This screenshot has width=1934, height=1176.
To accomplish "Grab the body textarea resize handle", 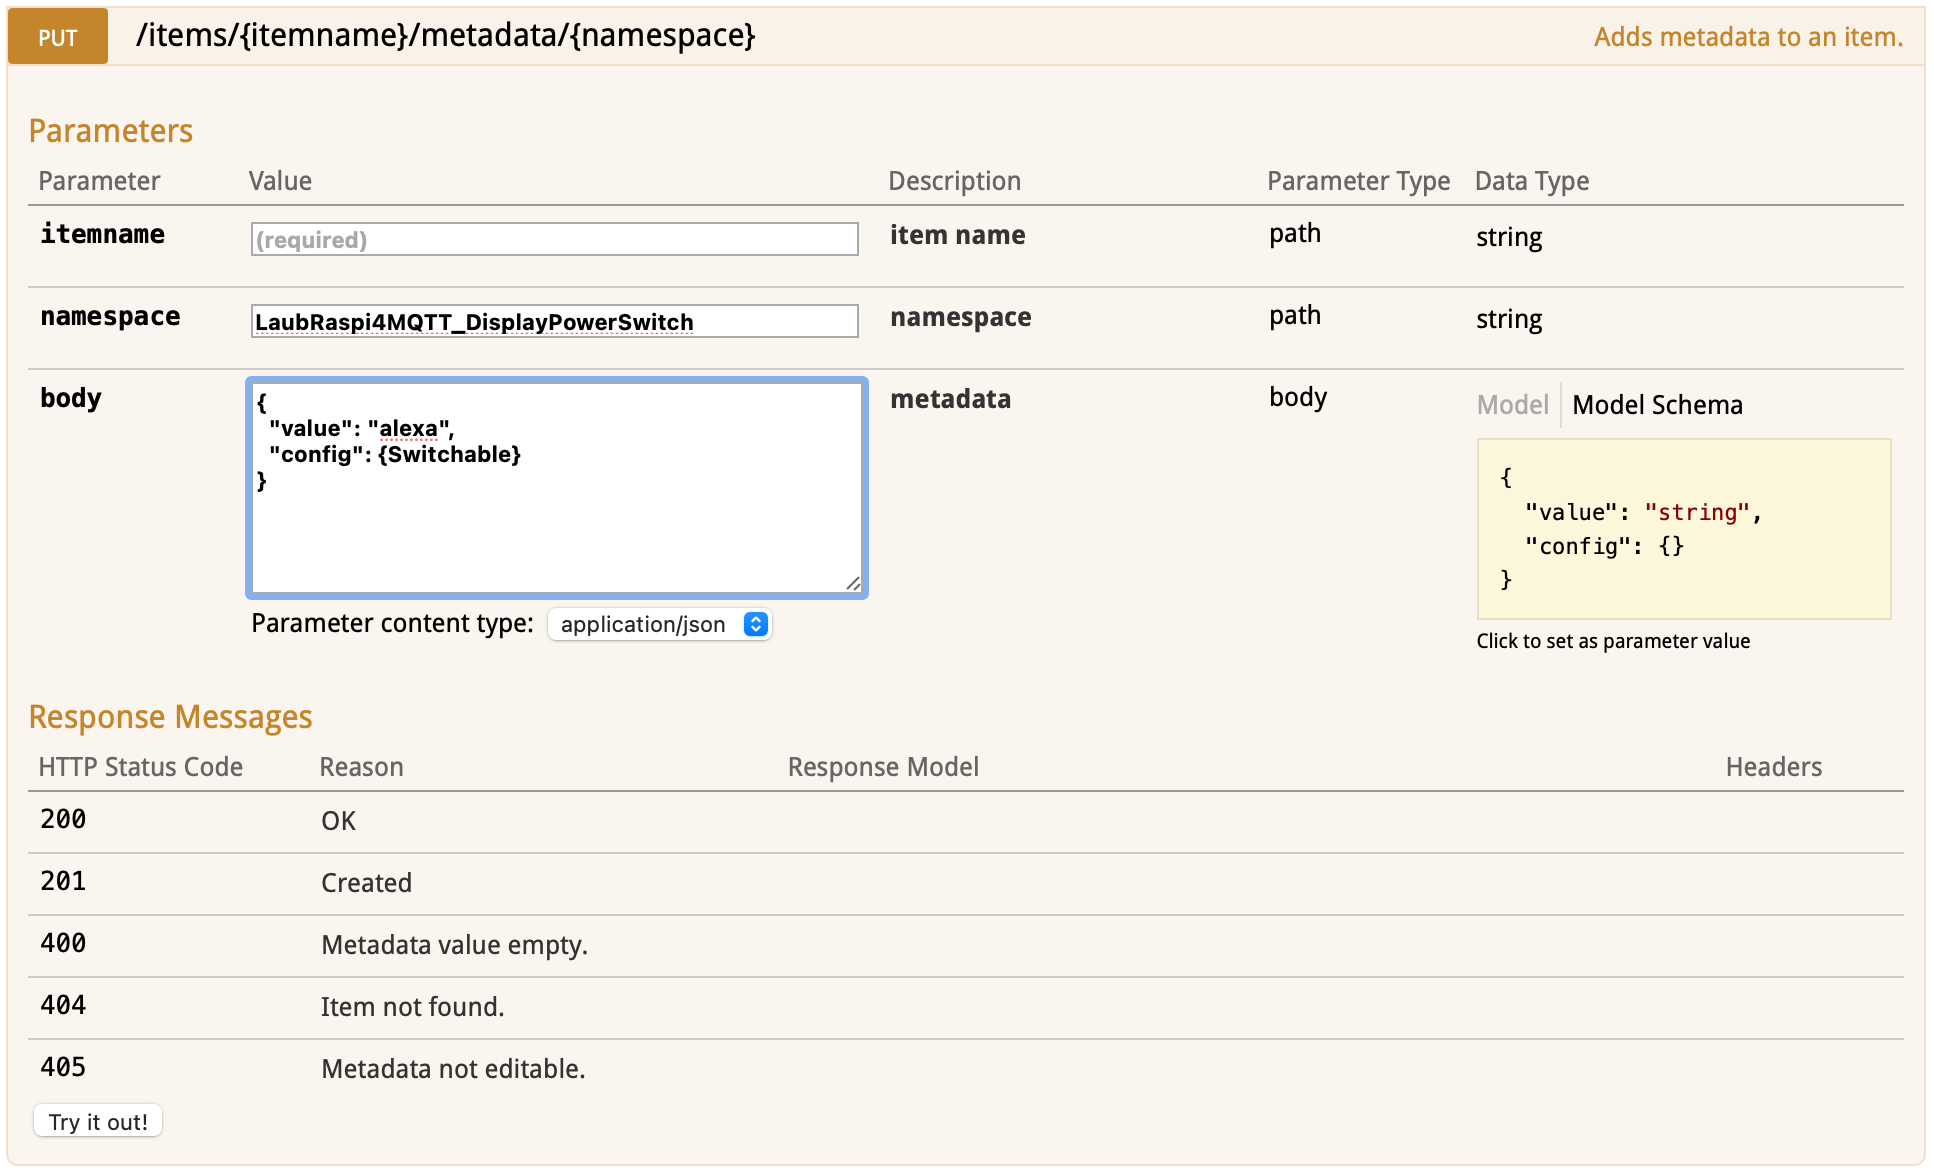I will pos(853,584).
